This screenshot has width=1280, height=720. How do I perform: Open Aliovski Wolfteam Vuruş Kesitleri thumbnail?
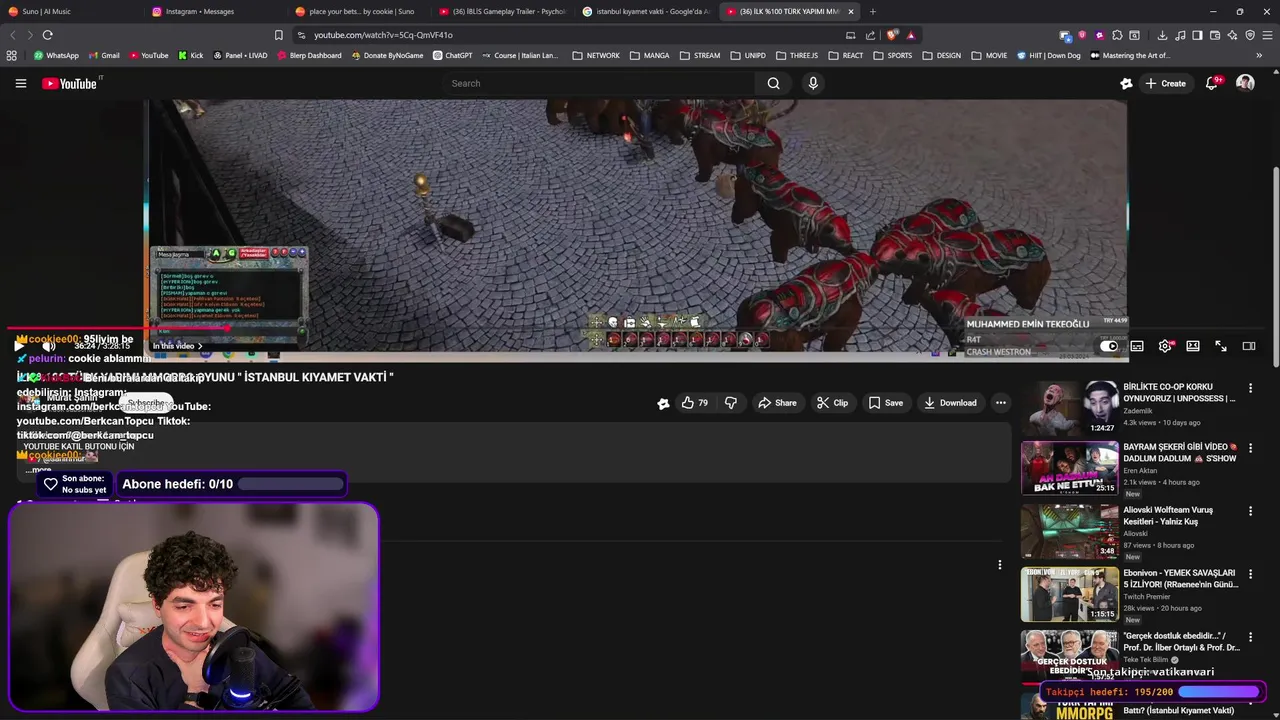[1069, 530]
